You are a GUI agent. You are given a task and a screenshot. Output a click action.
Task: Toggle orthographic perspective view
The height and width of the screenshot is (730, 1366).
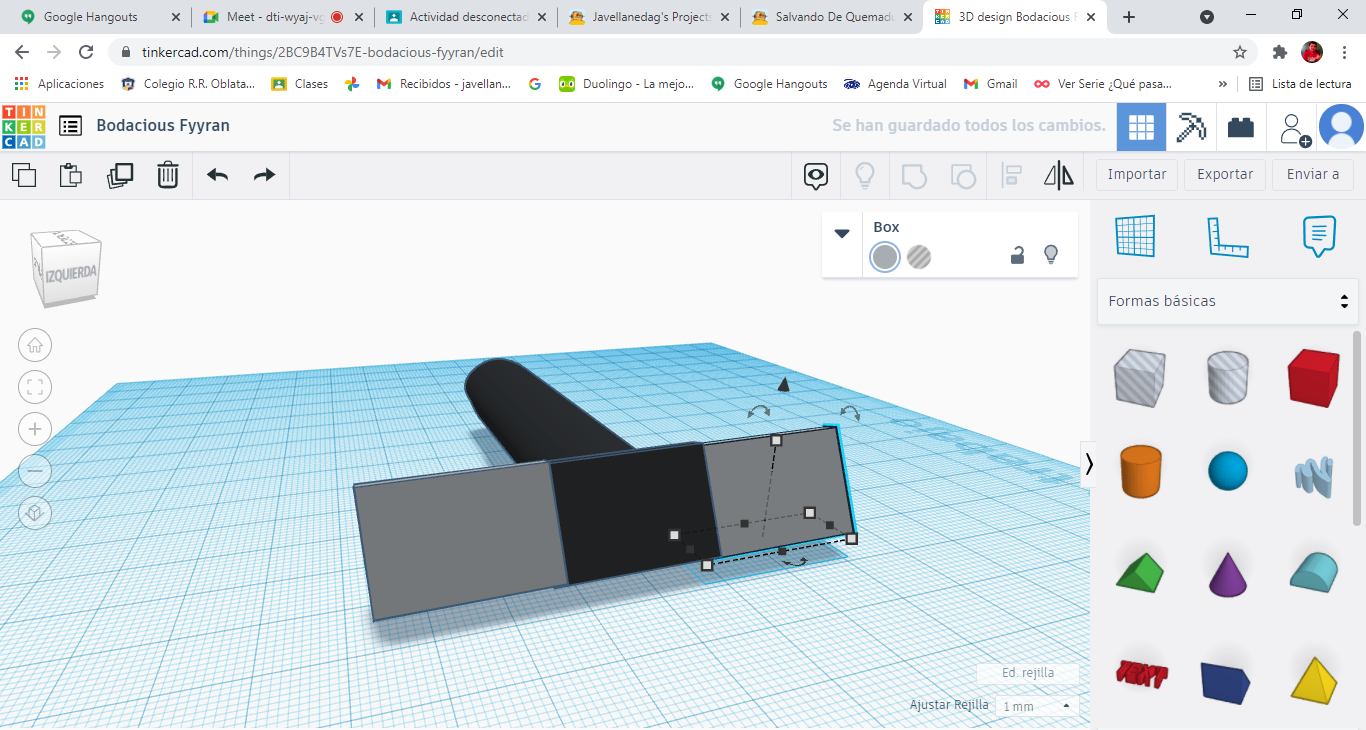(x=35, y=513)
